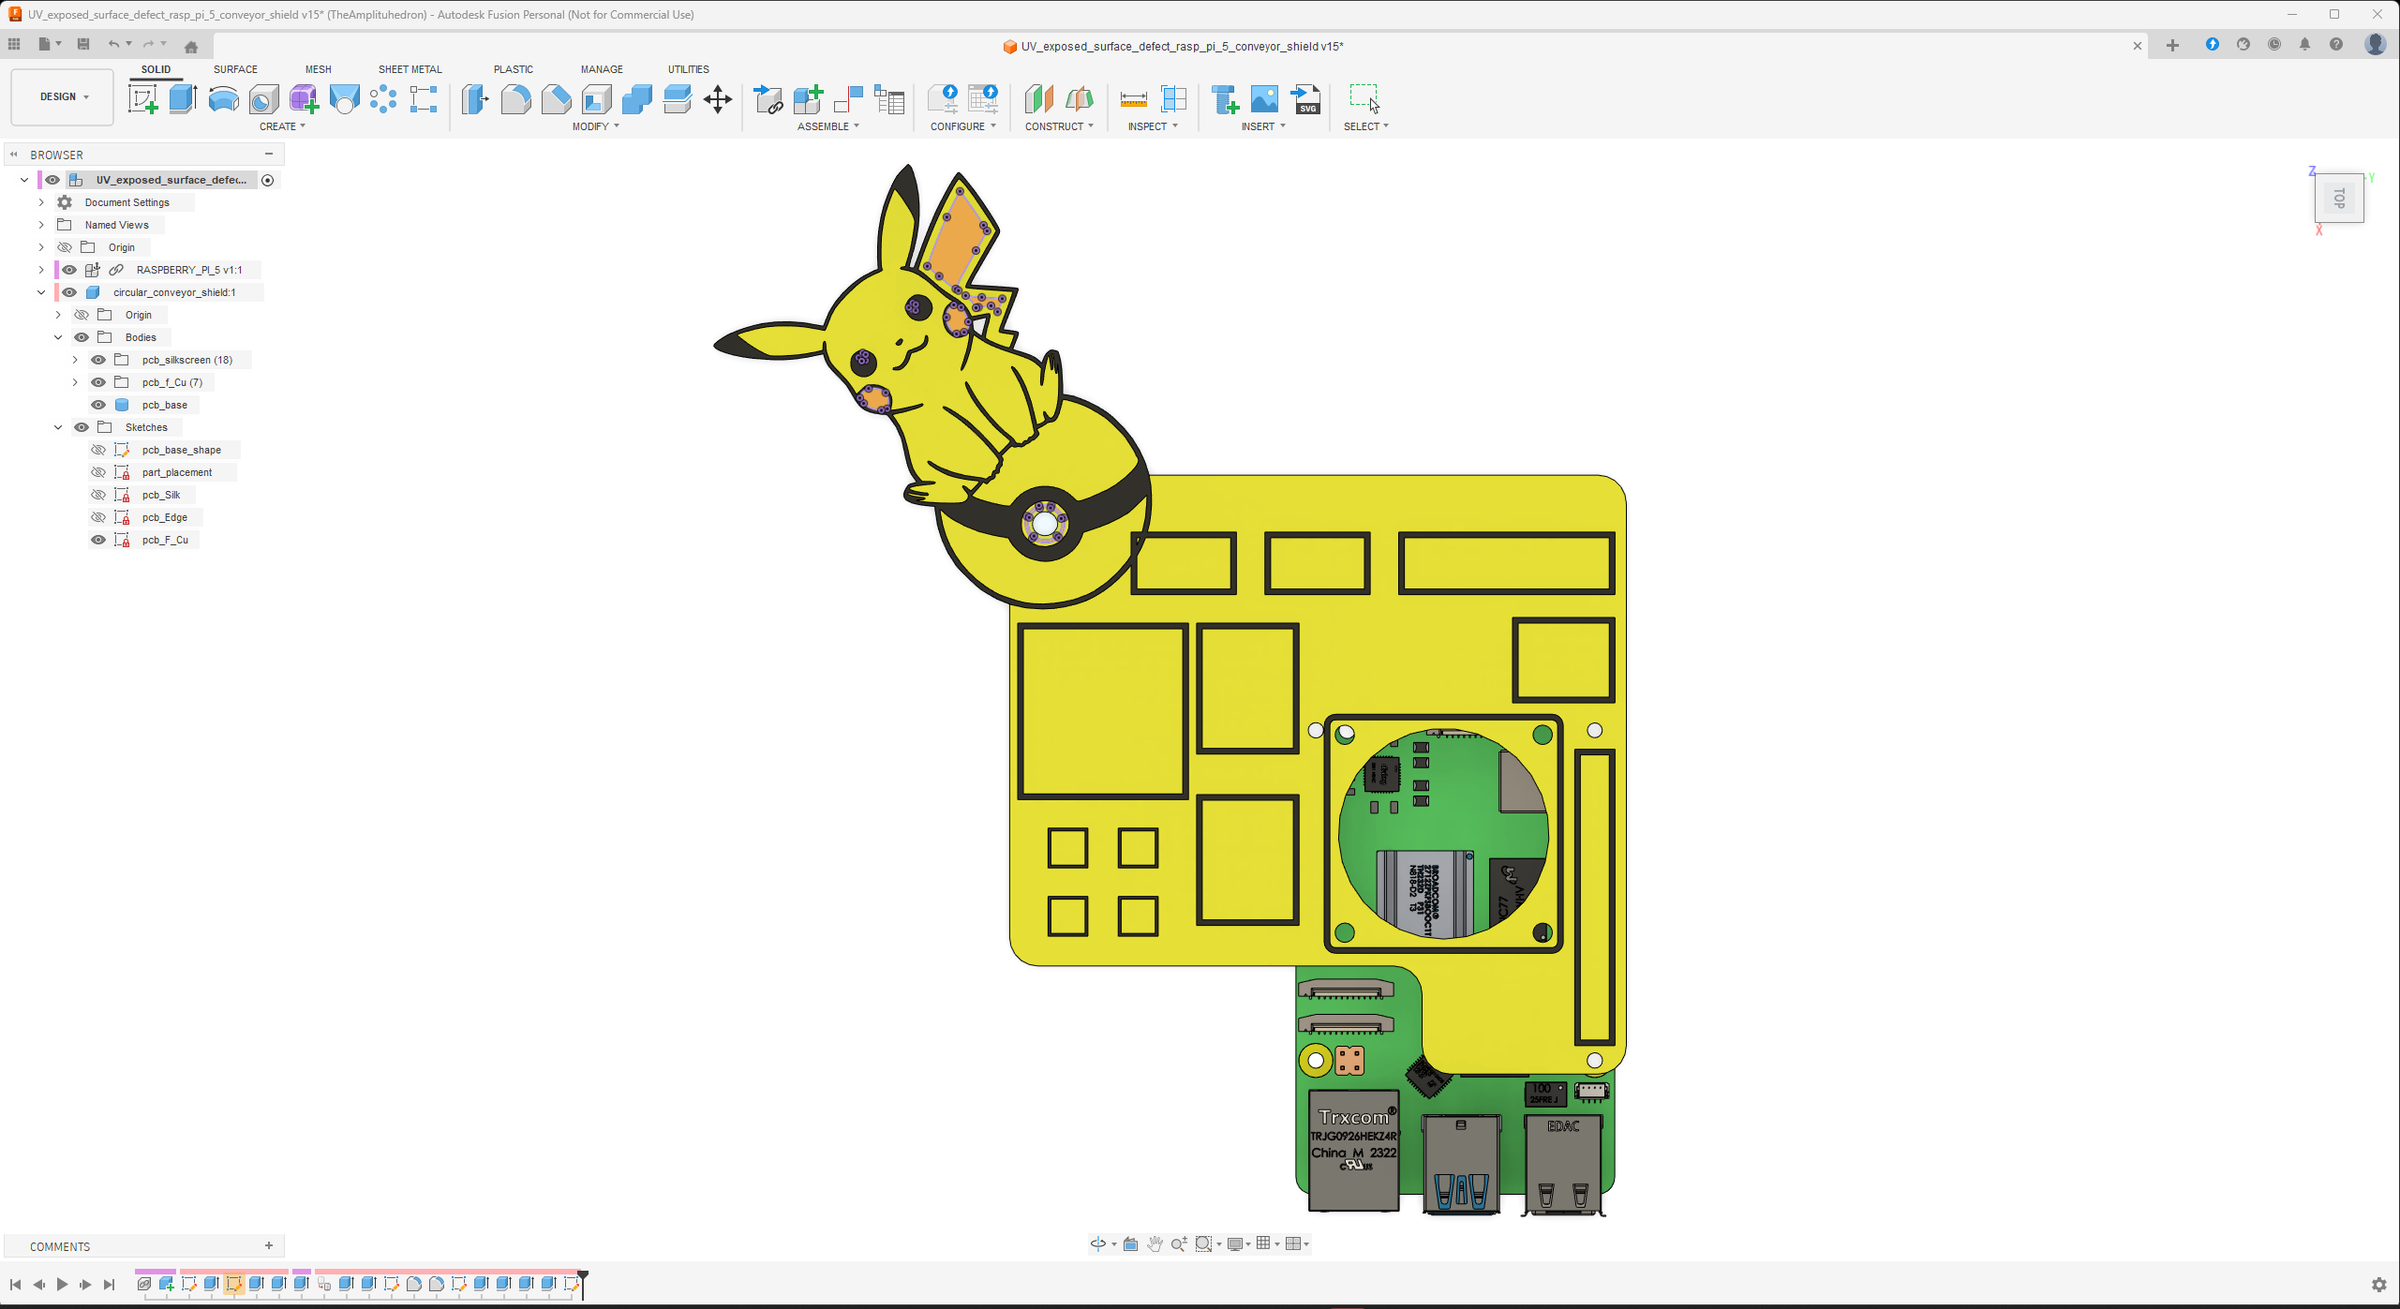Collapse the BROWSER panel with minus
Screen dimensions: 2400x1309
(269, 154)
